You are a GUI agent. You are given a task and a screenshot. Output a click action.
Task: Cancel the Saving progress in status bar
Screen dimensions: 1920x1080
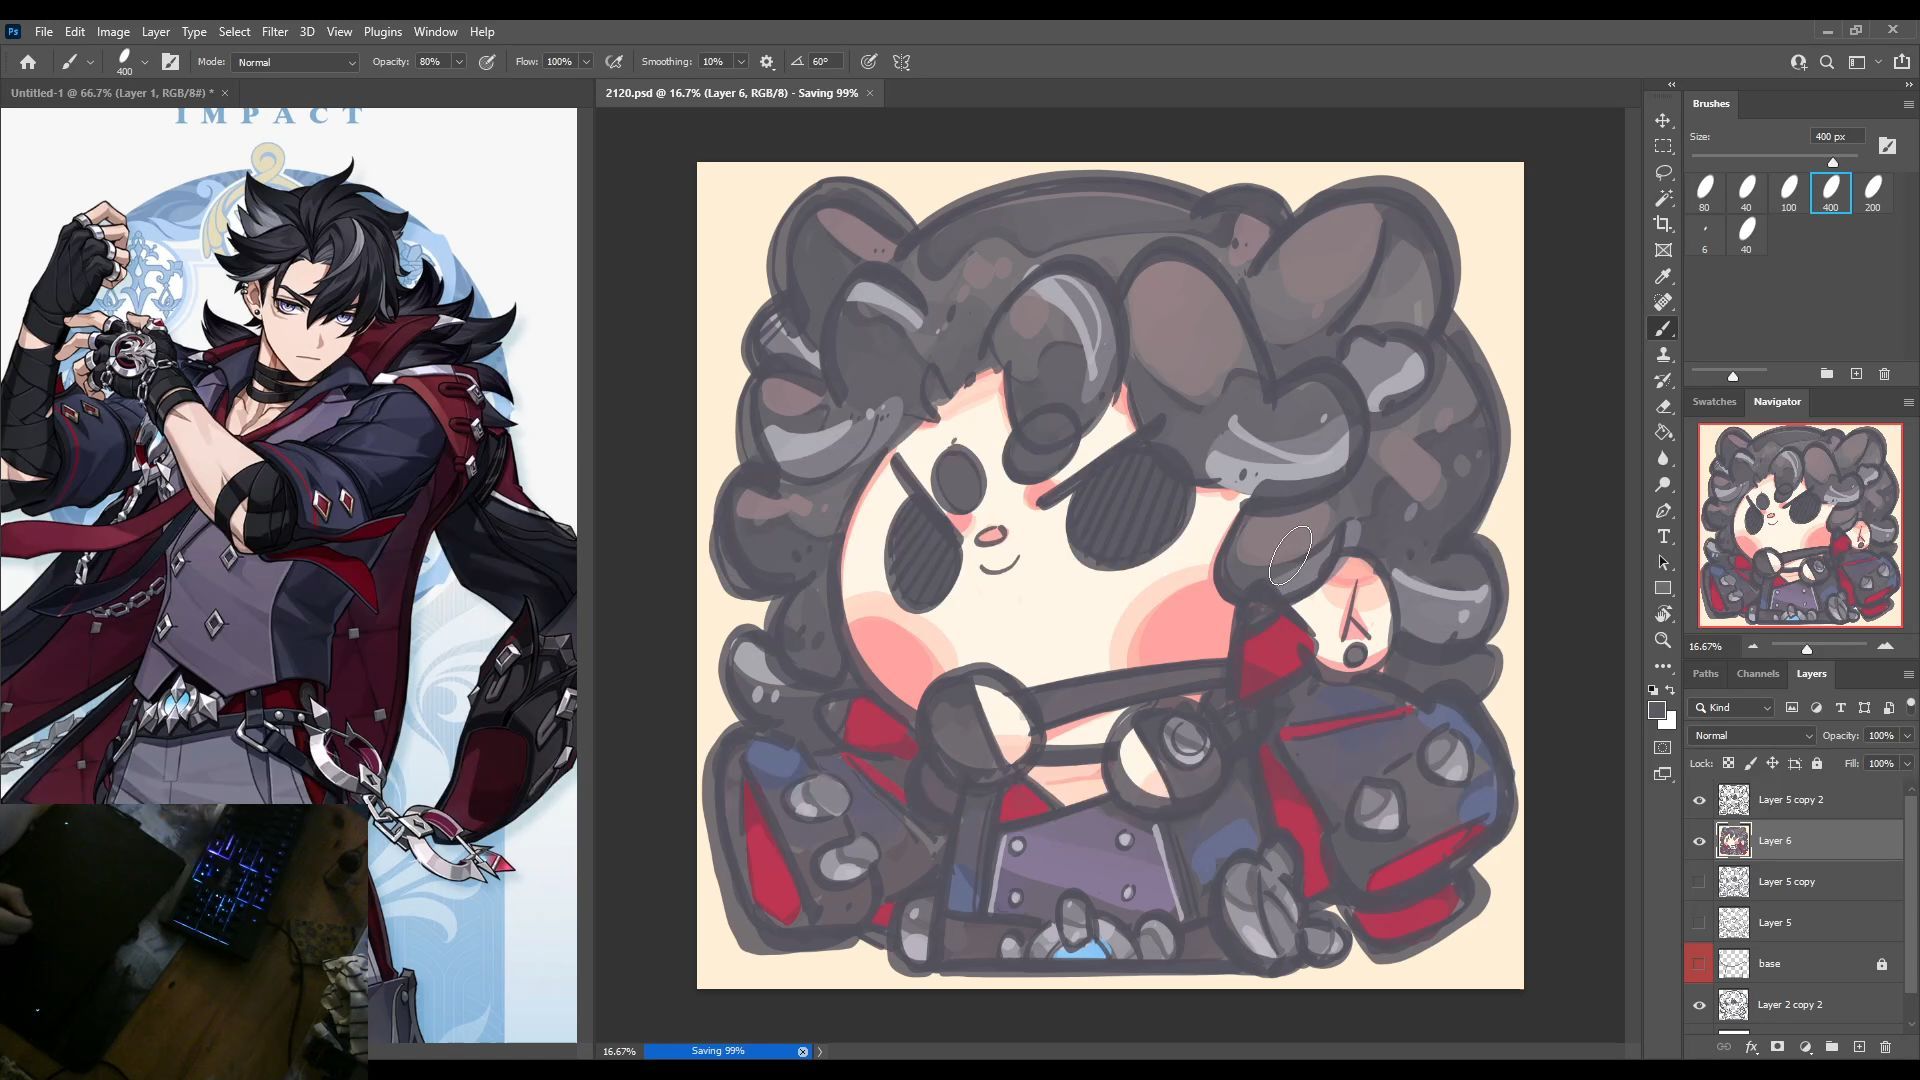point(802,1052)
